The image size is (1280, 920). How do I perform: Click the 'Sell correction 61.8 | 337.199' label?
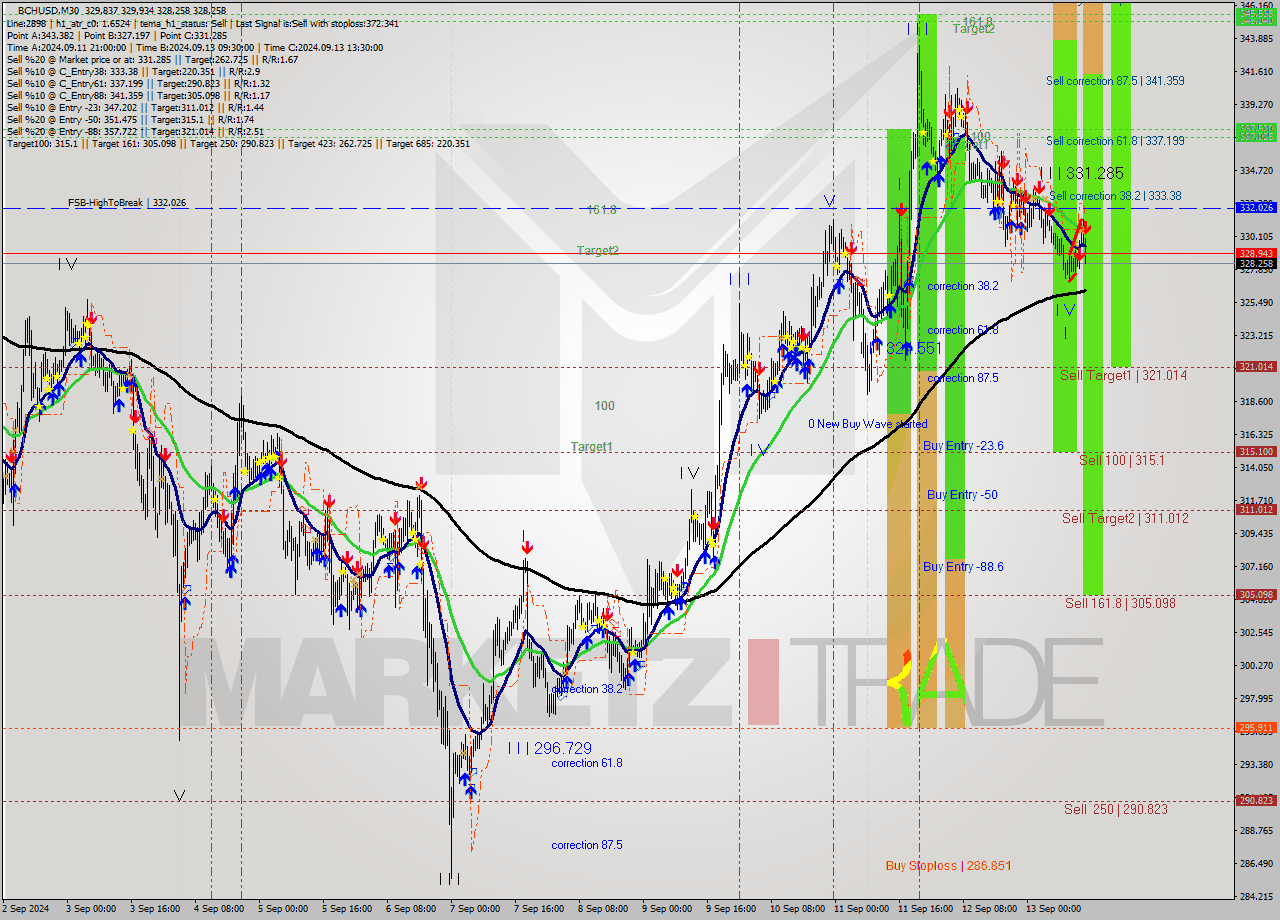(x=1115, y=141)
